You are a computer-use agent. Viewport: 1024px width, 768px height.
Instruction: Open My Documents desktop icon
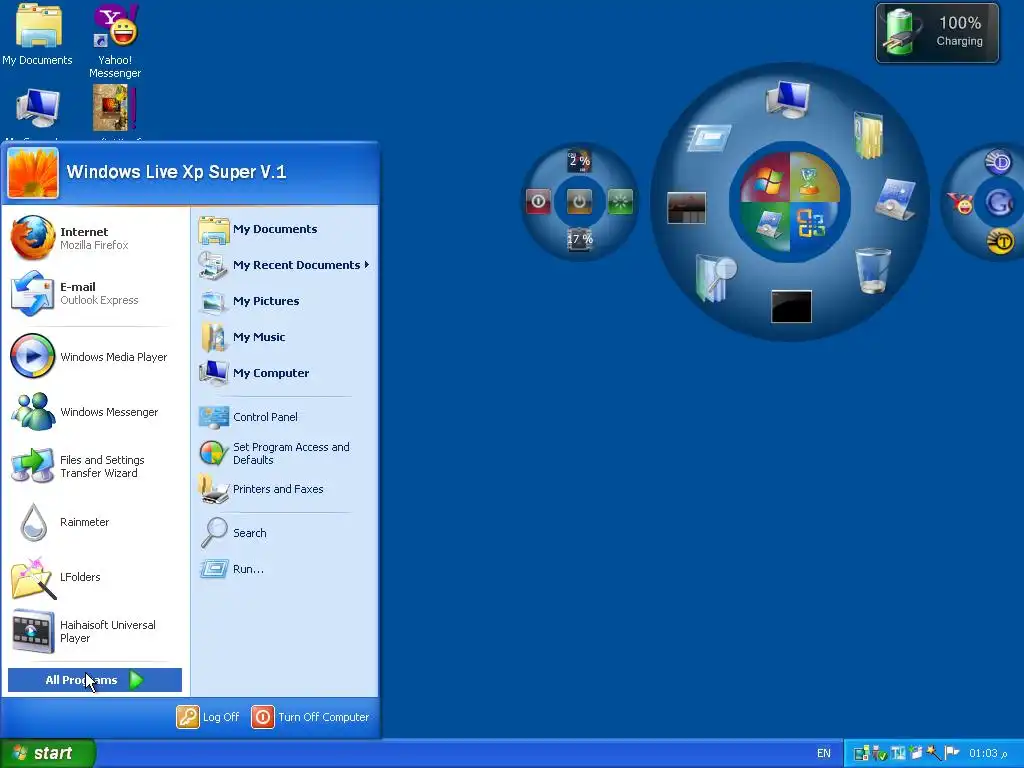click(37, 35)
